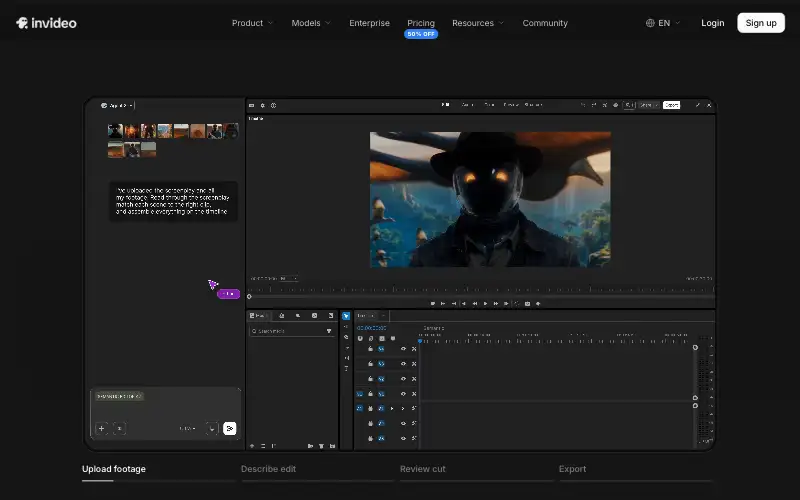The image size is (800, 500).
Task: Click the gear settings icon in editor top bar
Action: 263,105
